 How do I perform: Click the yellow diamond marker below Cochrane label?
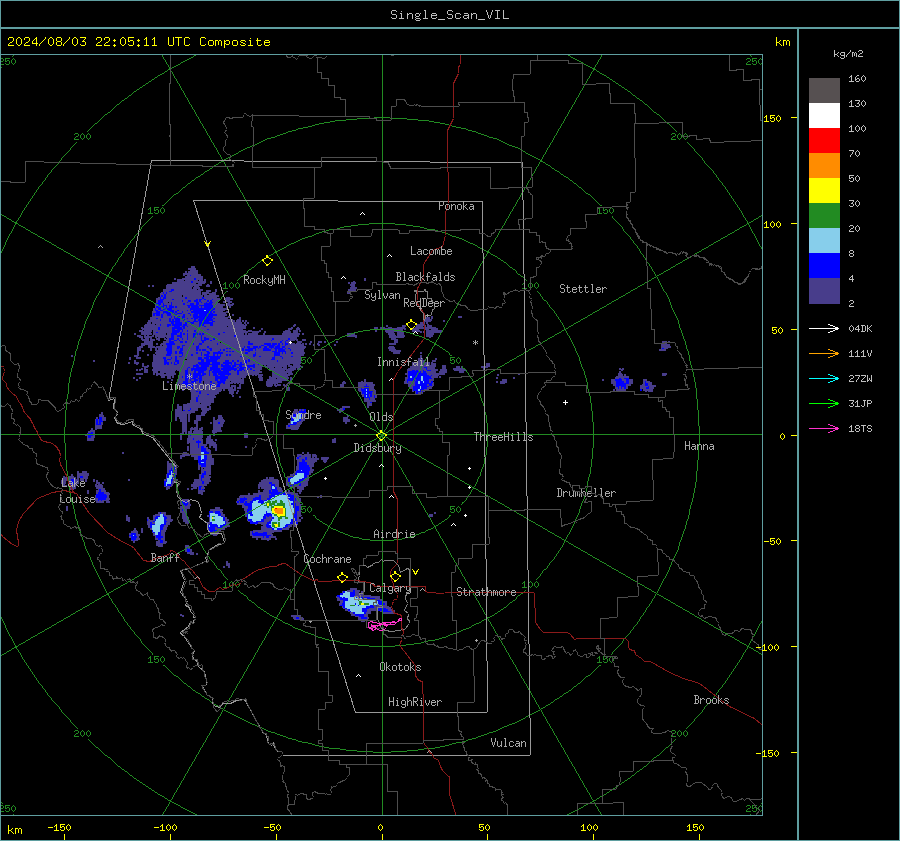coord(342,577)
